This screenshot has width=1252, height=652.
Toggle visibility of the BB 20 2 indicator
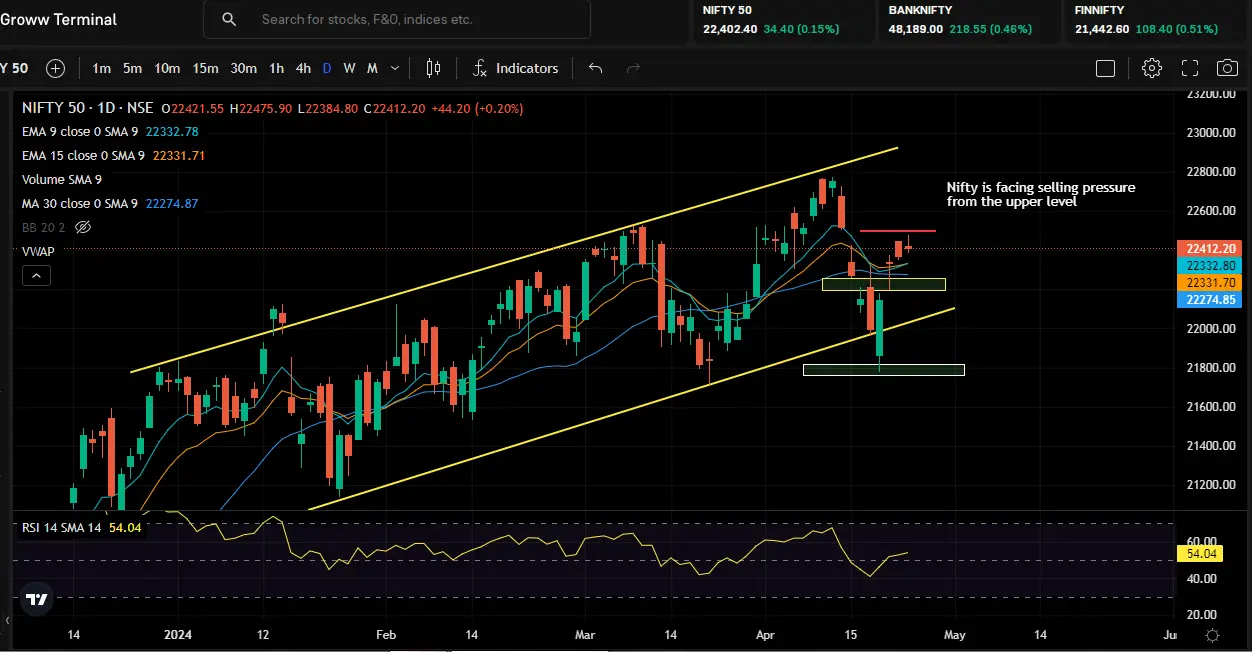pos(83,227)
